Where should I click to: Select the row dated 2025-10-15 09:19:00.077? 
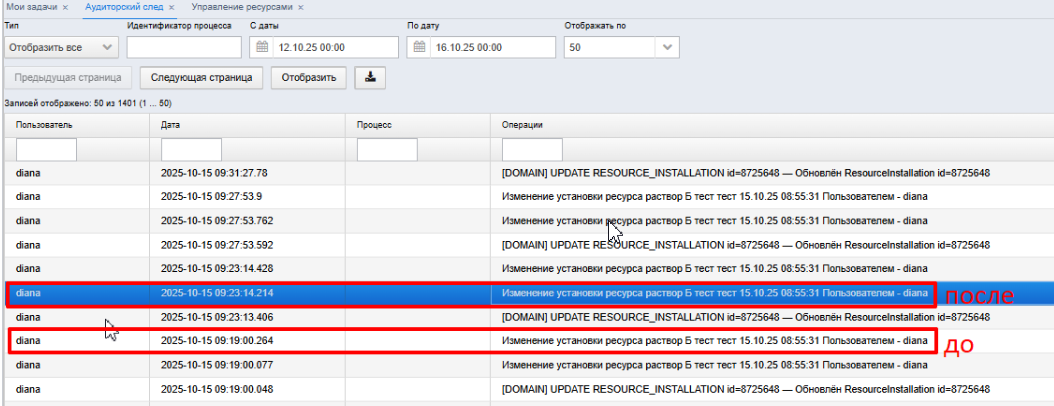[x=529, y=365]
